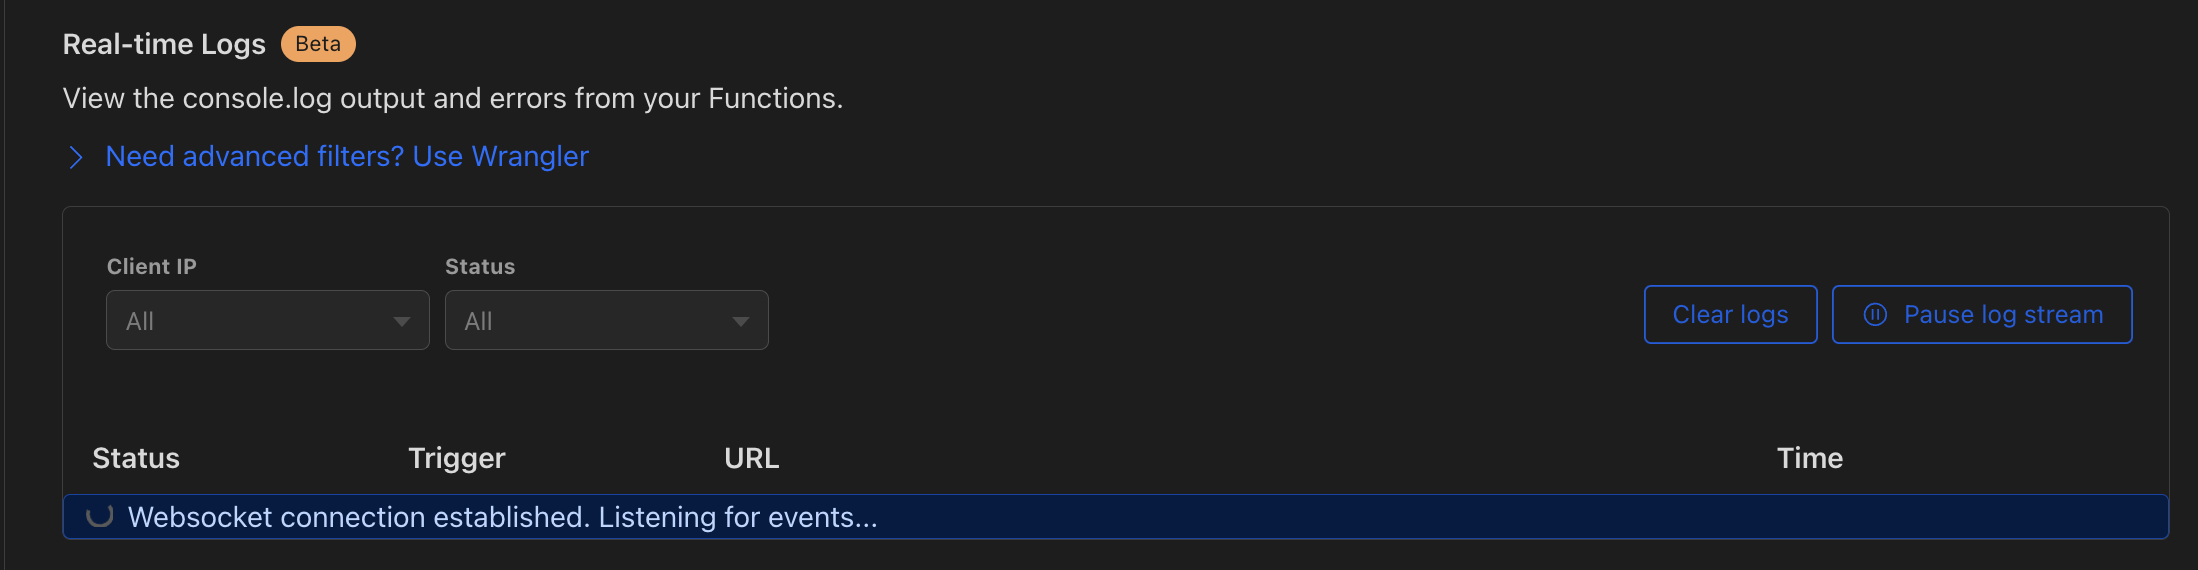2198x570 pixels.
Task: Click the Client IP field label
Action: (x=152, y=267)
